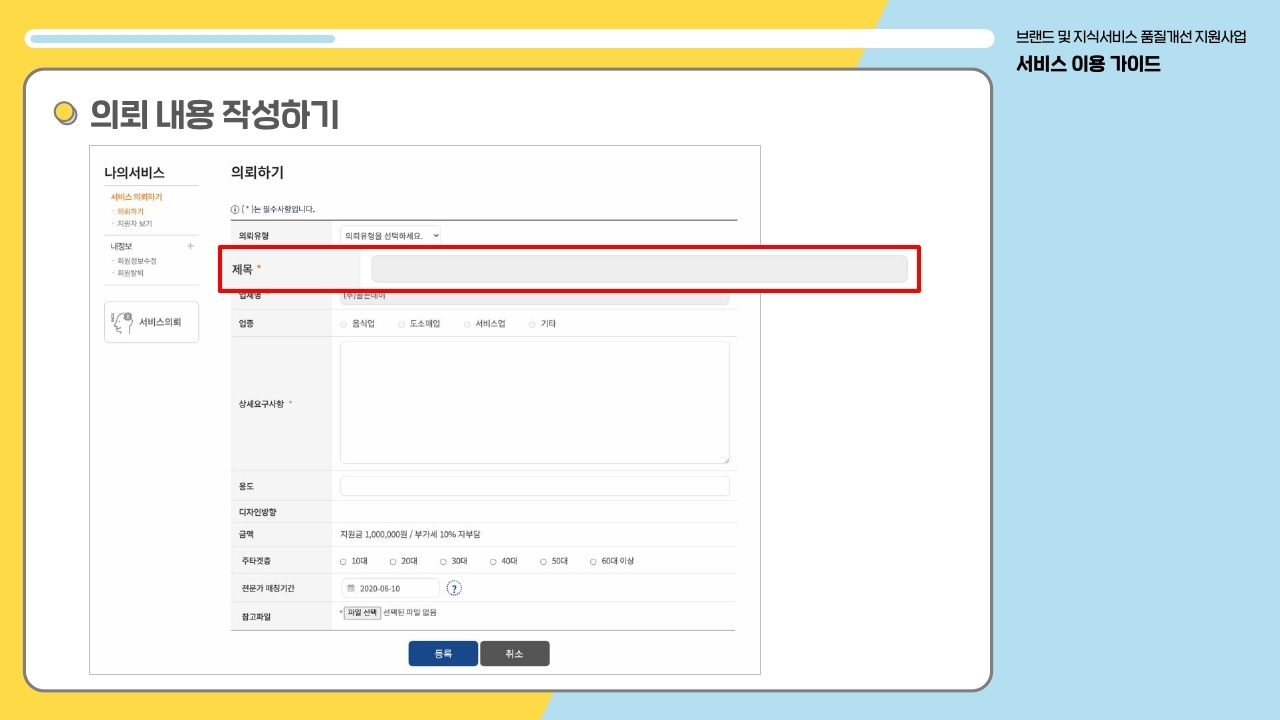Click the question mark help icon
The image size is (1280, 720).
point(454,588)
